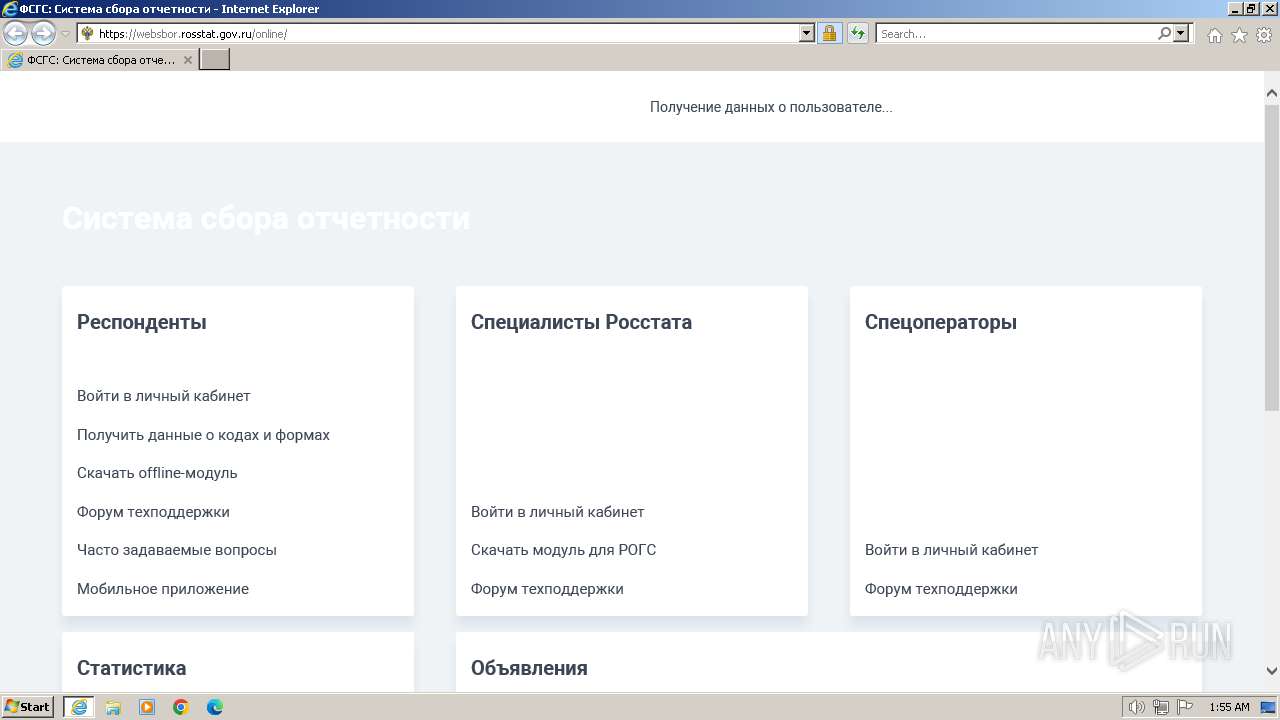Open File Explorer folder in taskbar

click(113, 707)
